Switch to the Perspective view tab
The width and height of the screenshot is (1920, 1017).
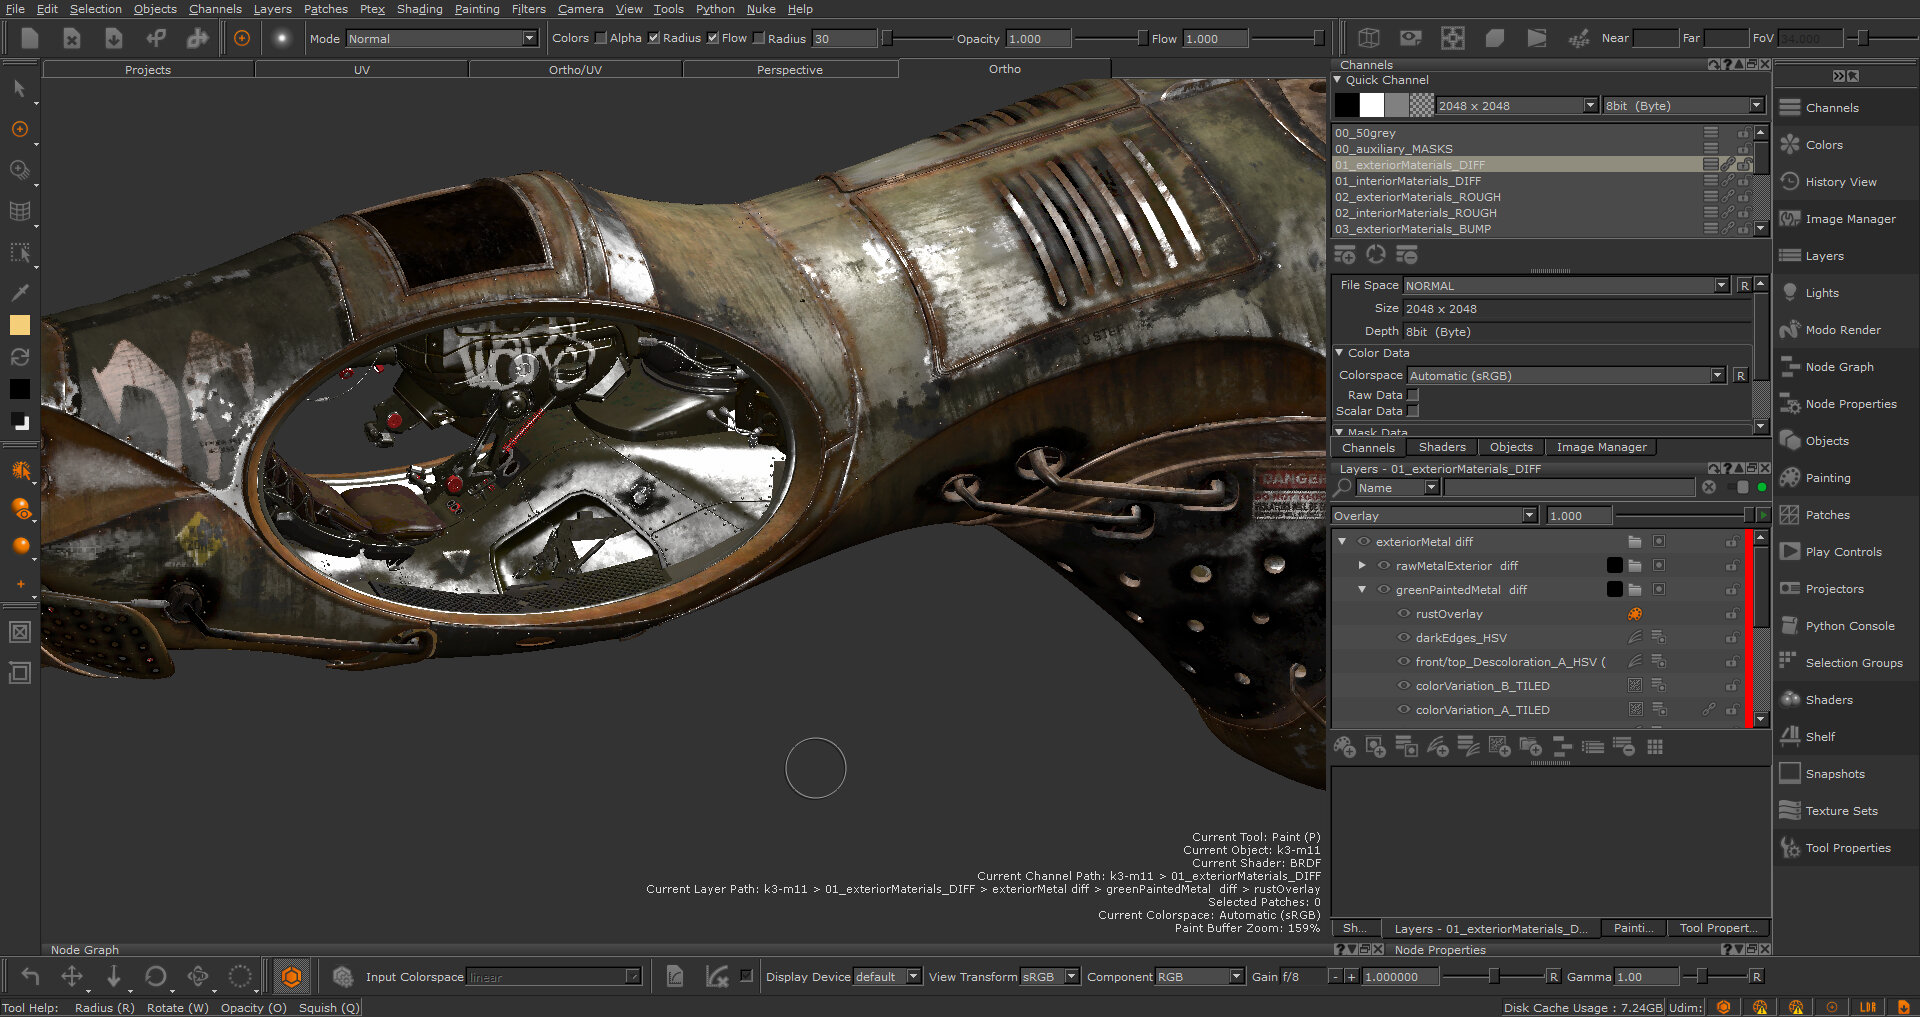click(x=789, y=70)
